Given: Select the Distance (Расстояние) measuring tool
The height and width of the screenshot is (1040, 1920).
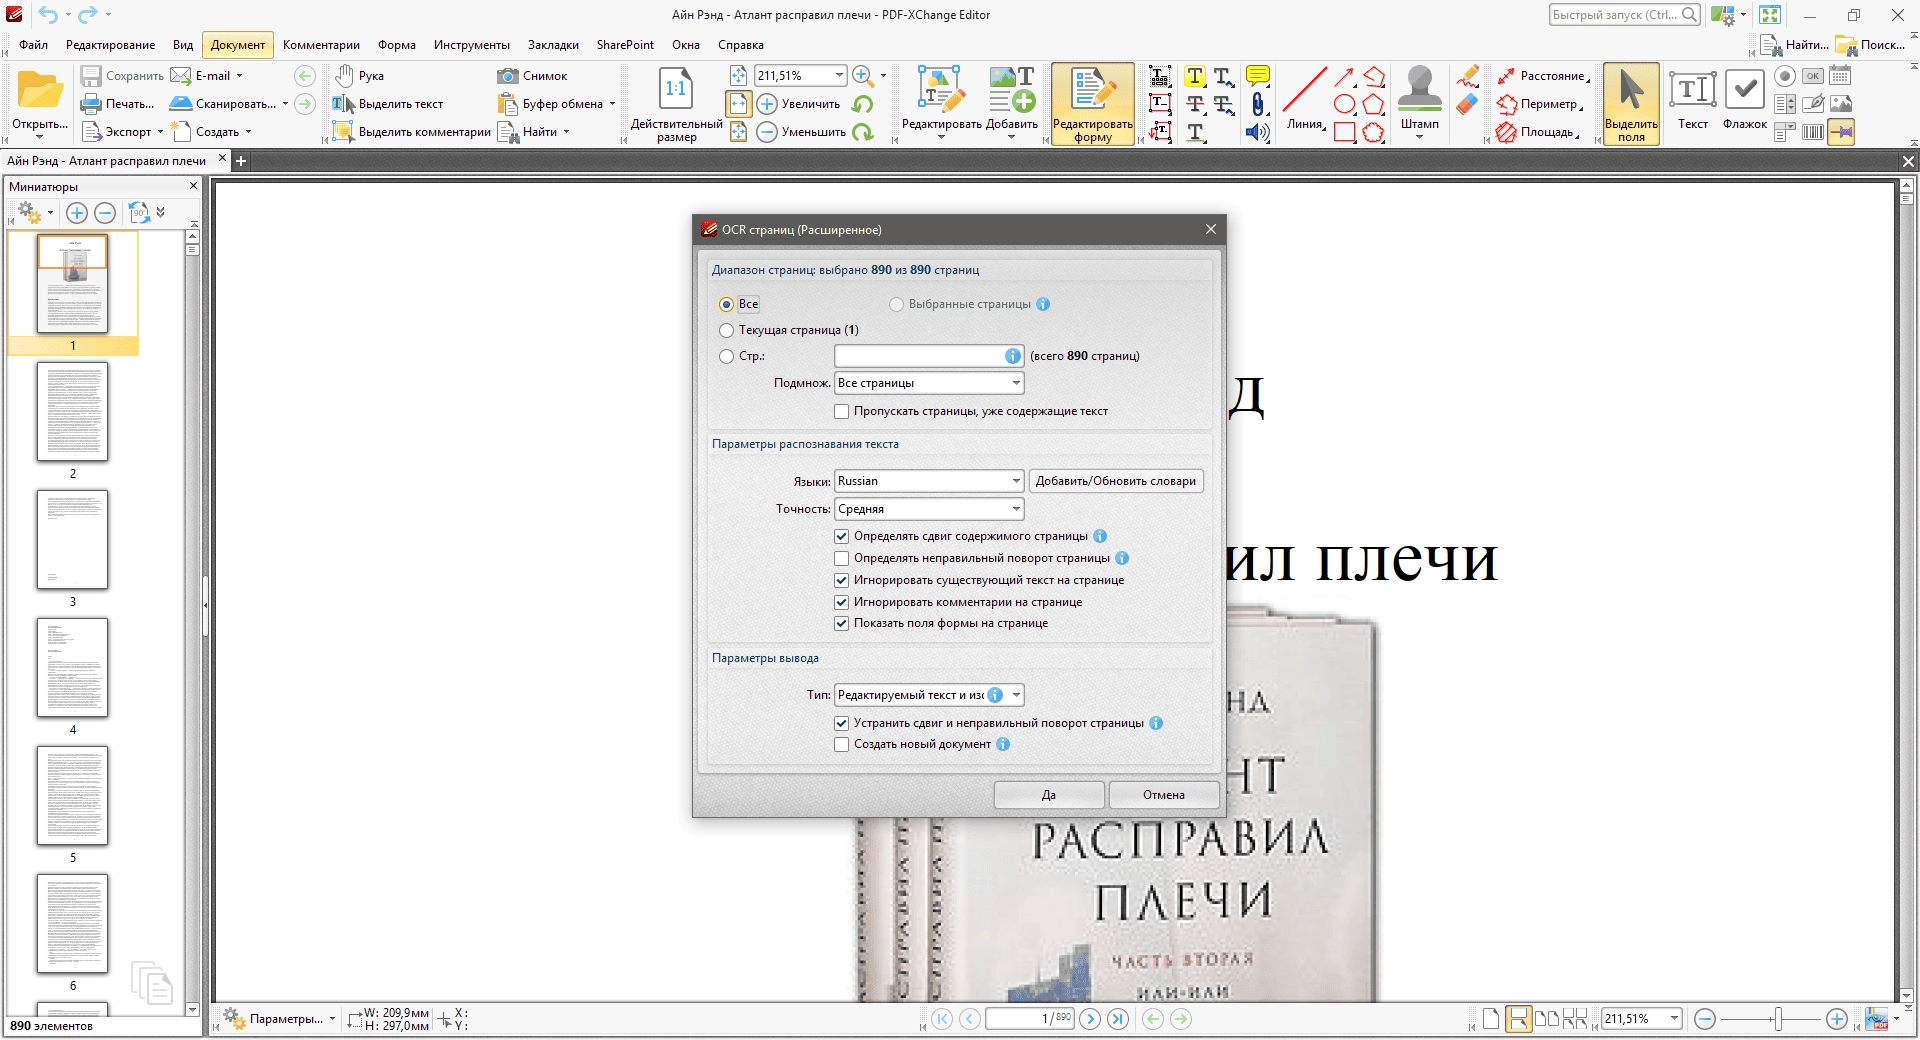Looking at the screenshot, I should [1541, 76].
